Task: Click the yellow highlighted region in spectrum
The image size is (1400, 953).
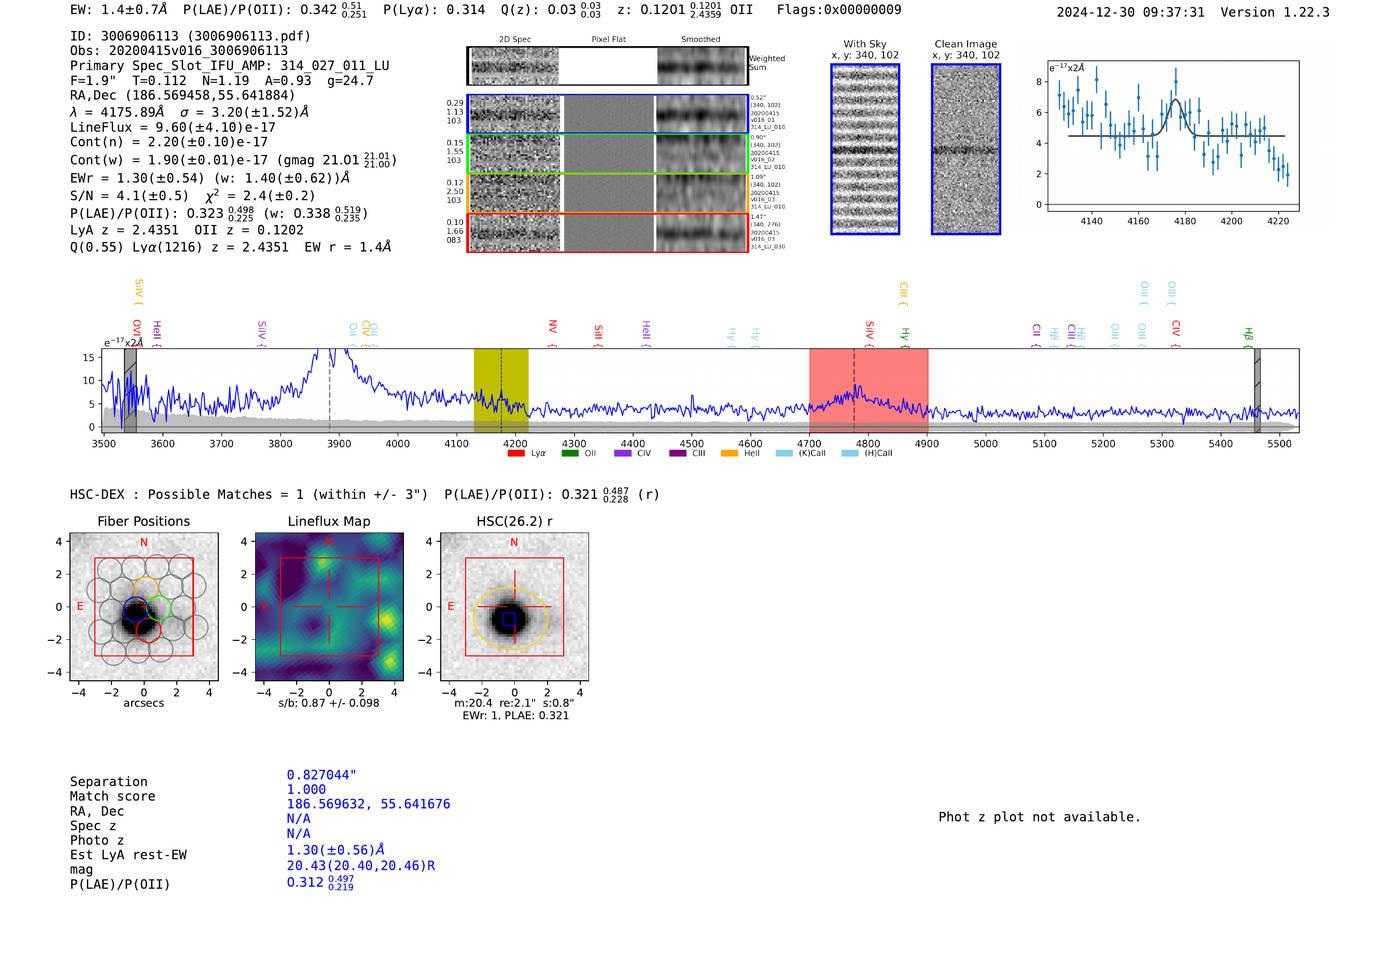Action: (x=501, y=390)
